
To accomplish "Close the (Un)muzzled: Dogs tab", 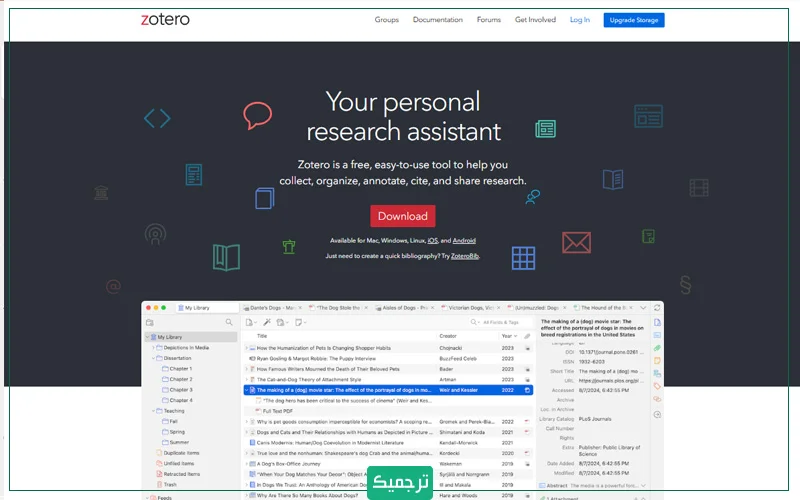I will tap(564, 308).
